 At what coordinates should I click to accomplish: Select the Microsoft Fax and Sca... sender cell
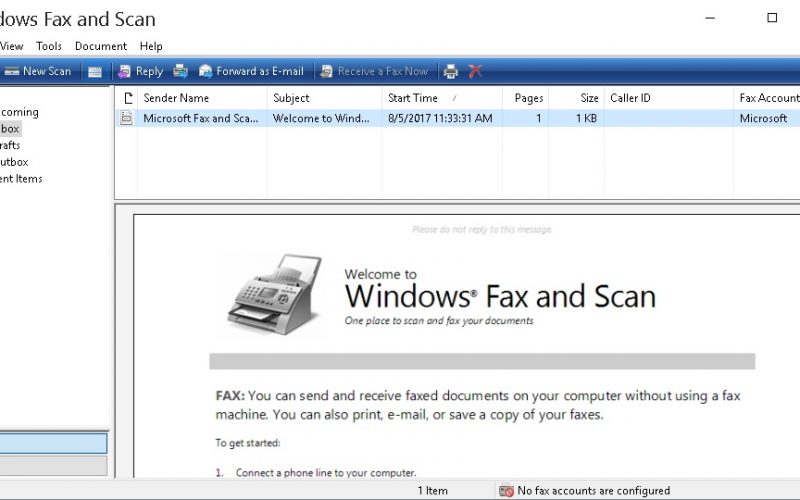click(201, 118)
